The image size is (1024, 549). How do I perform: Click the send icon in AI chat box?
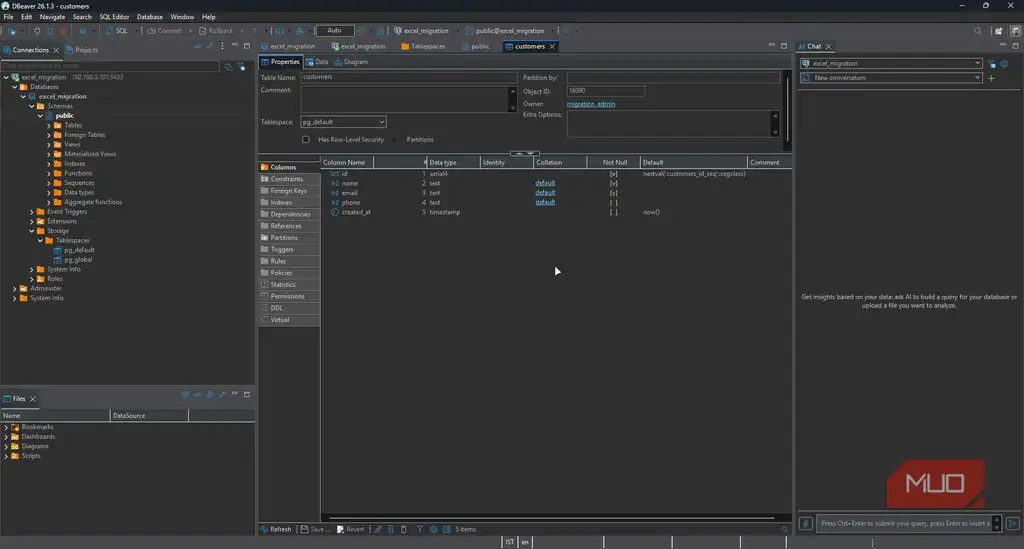pos(1012,524)
